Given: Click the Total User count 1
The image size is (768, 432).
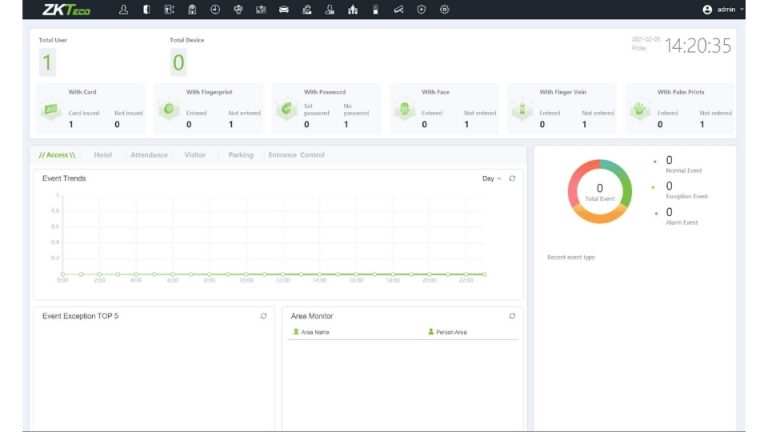Looking at the screenshot, I should [x=47, y=63].
